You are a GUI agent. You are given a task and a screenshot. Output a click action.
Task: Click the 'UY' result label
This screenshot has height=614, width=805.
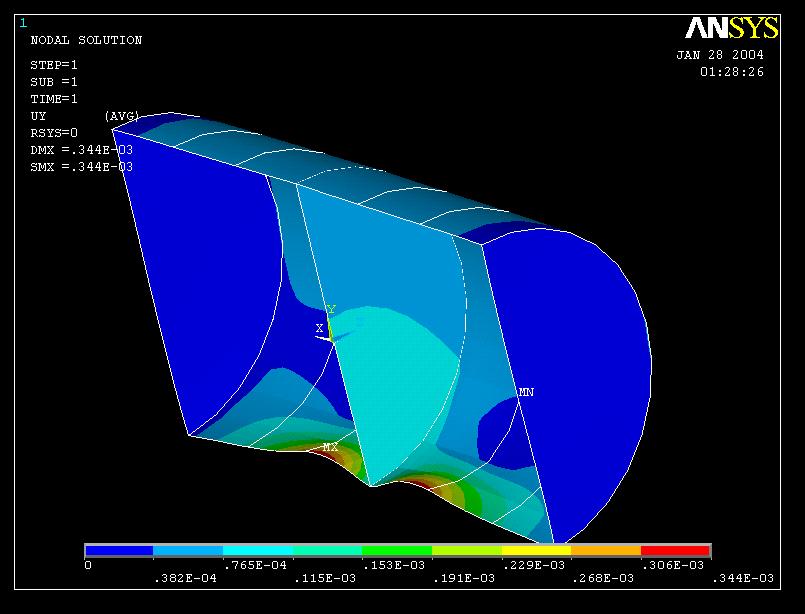click(39, 116)
